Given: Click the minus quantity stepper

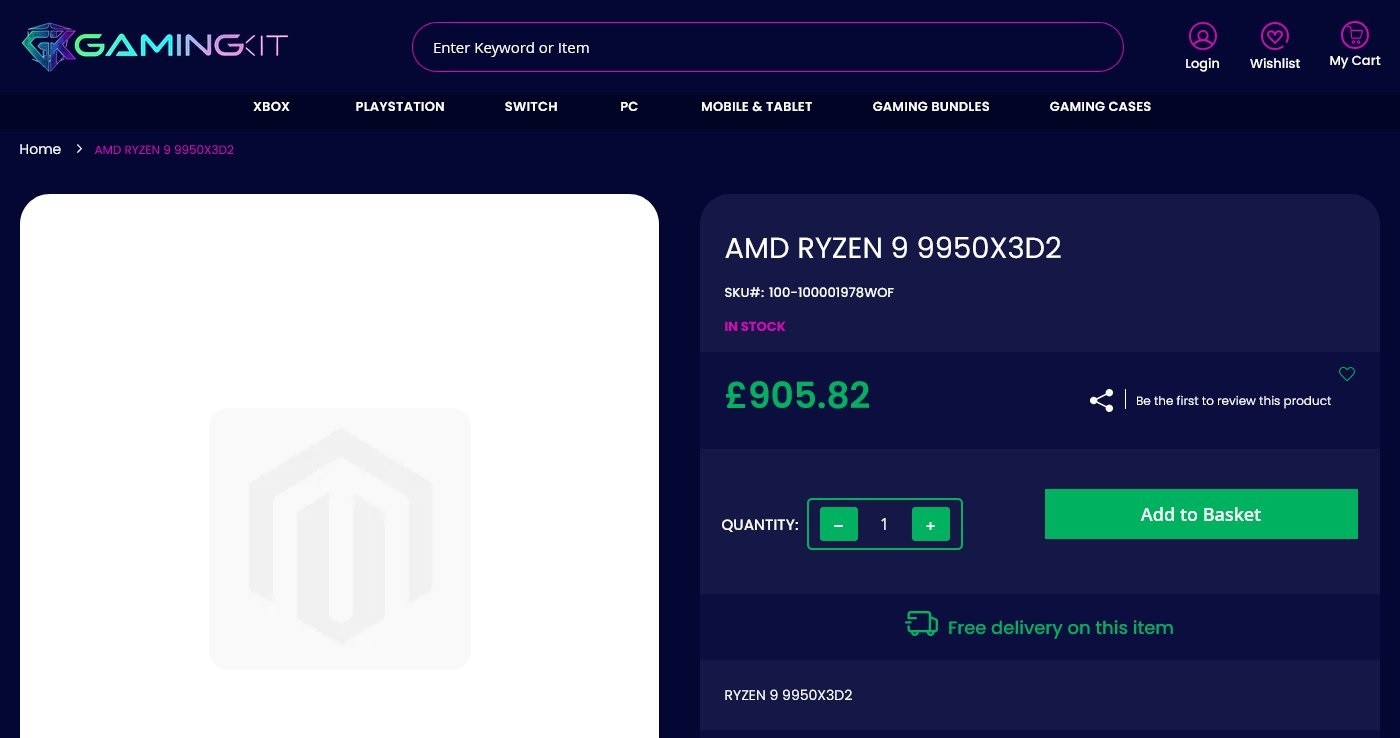Looking at the screenshot, I should tap(838, 524).
